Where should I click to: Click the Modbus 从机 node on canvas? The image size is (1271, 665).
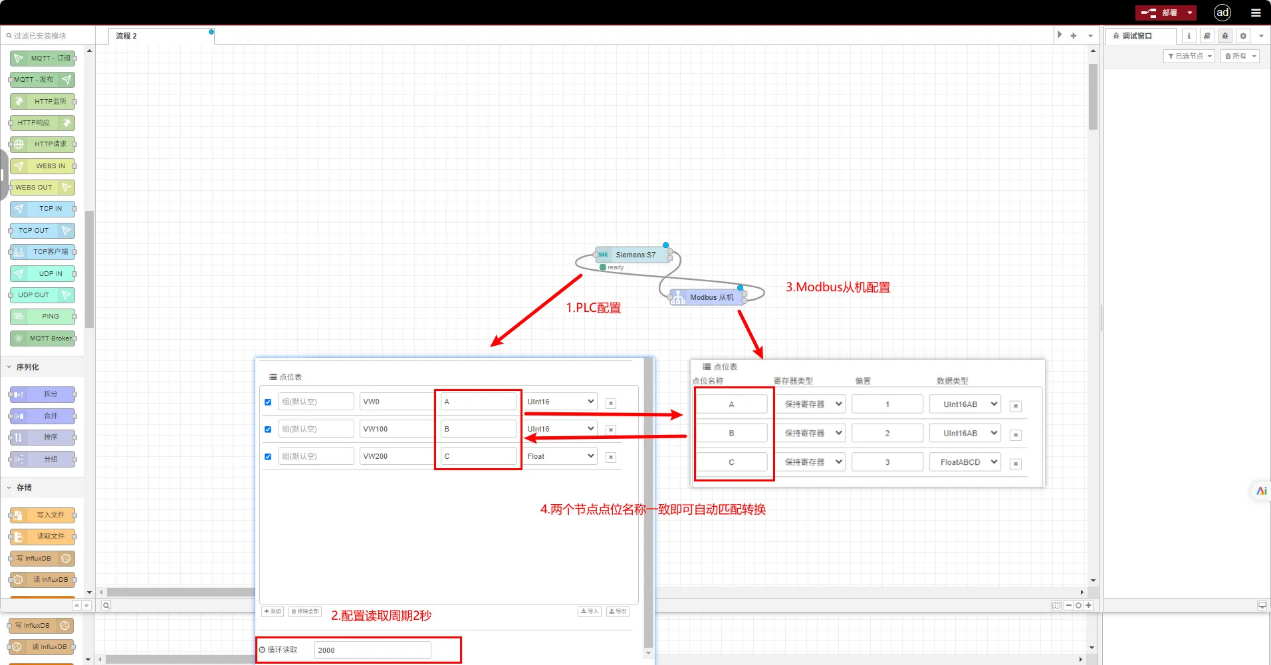point(708,297)
